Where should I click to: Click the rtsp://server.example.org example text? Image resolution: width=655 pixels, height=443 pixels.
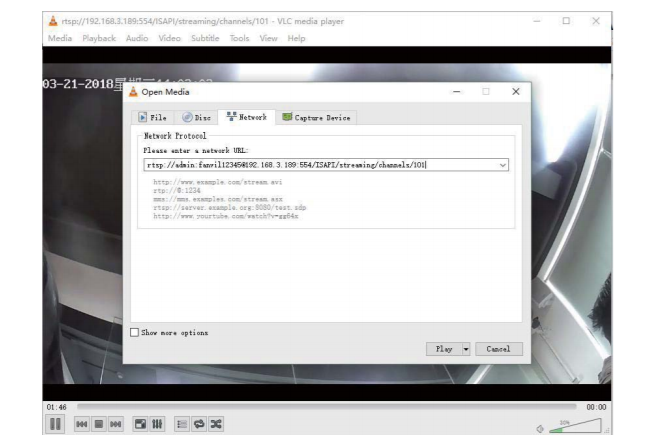pyautogui.click(x=230, y=207)
